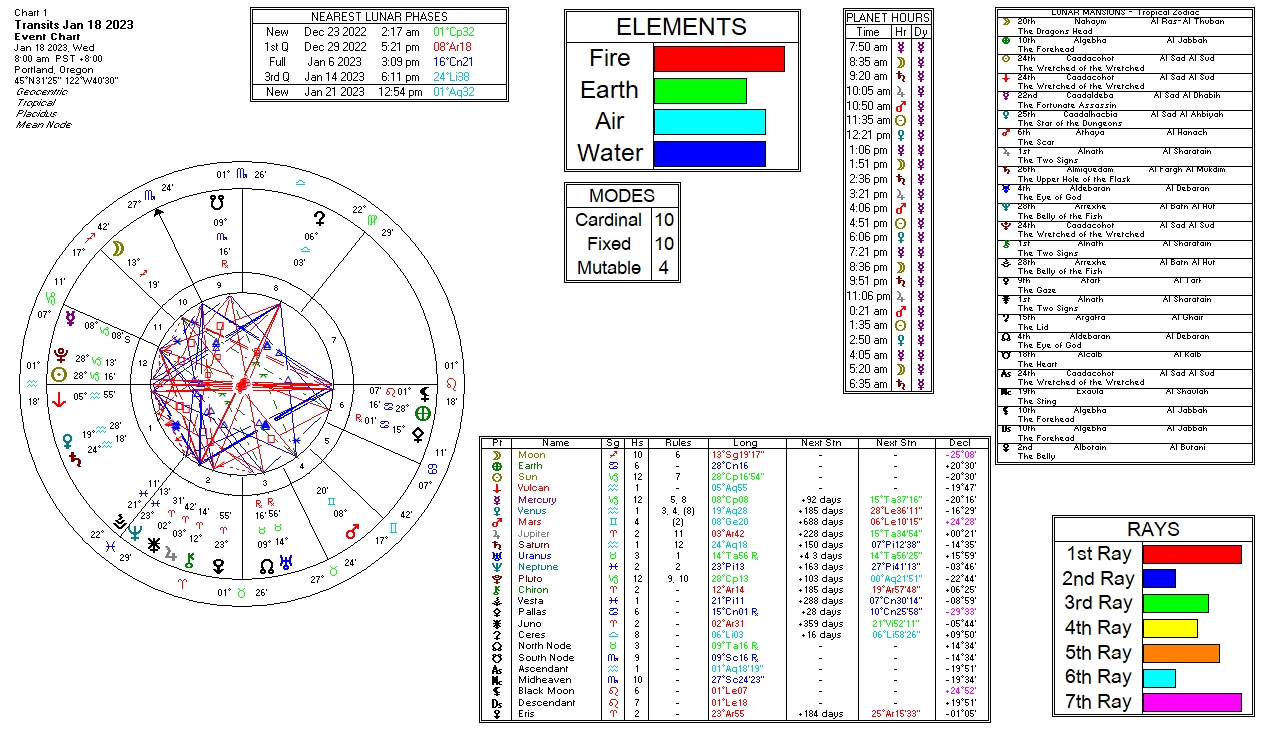Select the Mutable mode row
The image size is (1267, 741).
[622, 268]
